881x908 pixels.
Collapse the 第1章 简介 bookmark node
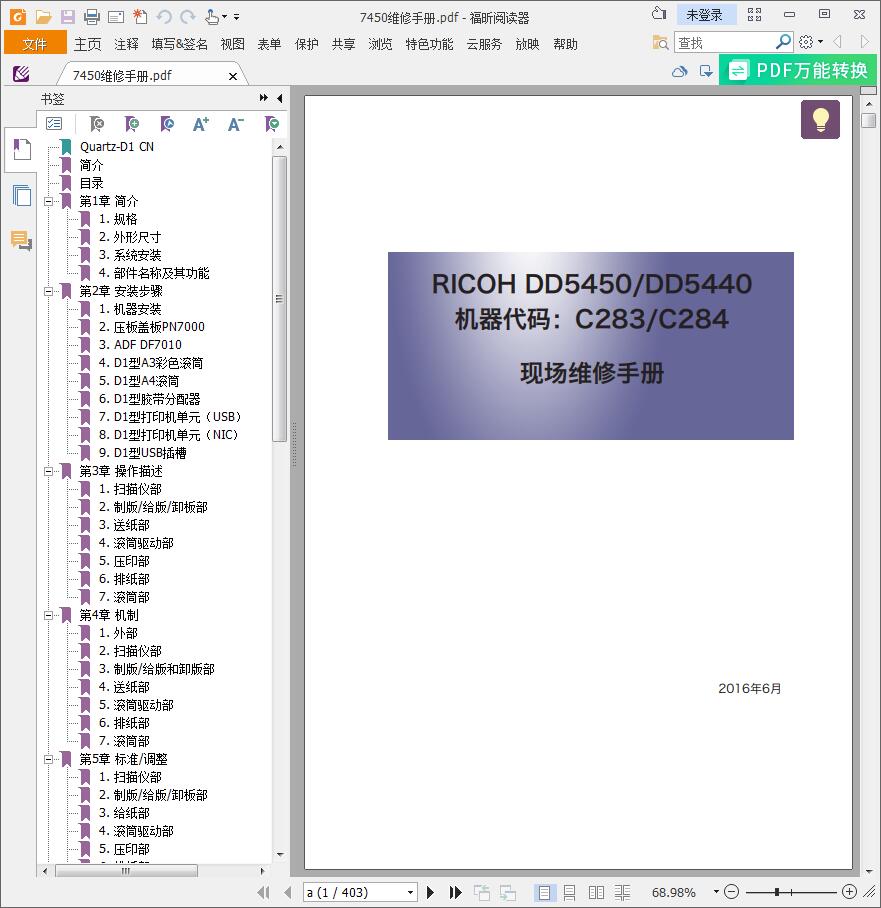click(49, 202)
